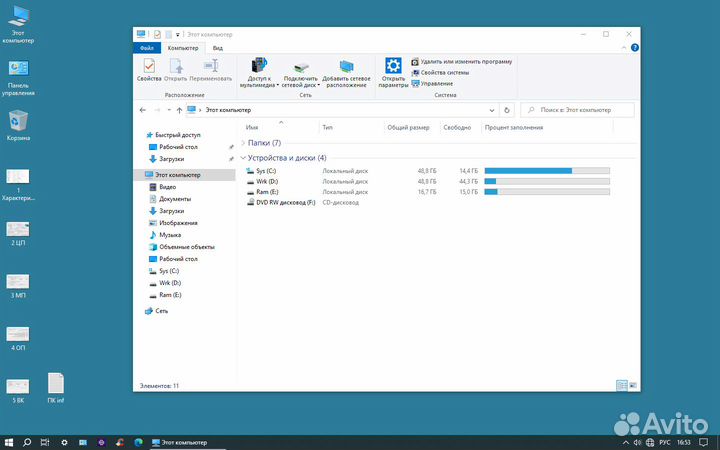Click the Поиск search field
The height and width of the screenshot is (450, 720).
pos(578,110)
